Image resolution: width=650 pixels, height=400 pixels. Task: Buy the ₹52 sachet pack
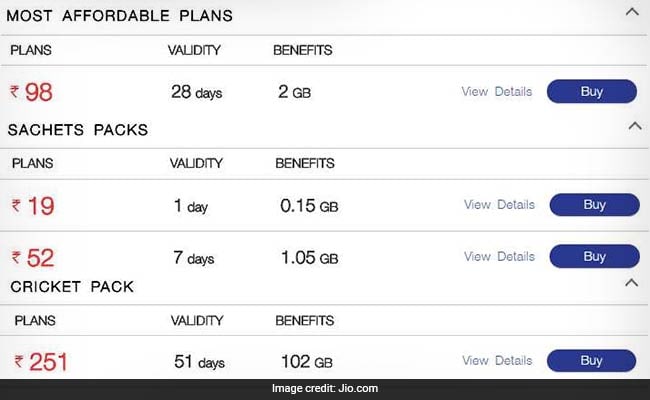pos(594,257)
